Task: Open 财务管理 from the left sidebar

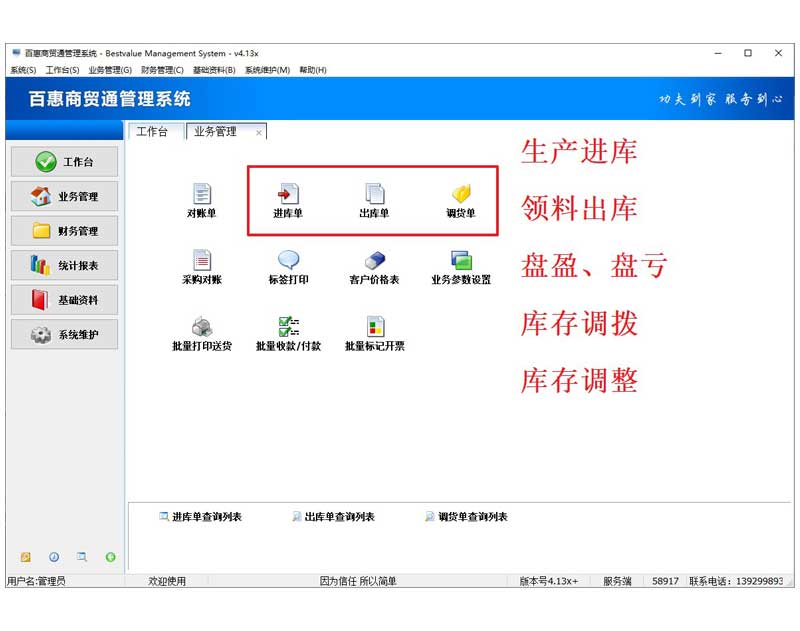Action: click(64, 231)
